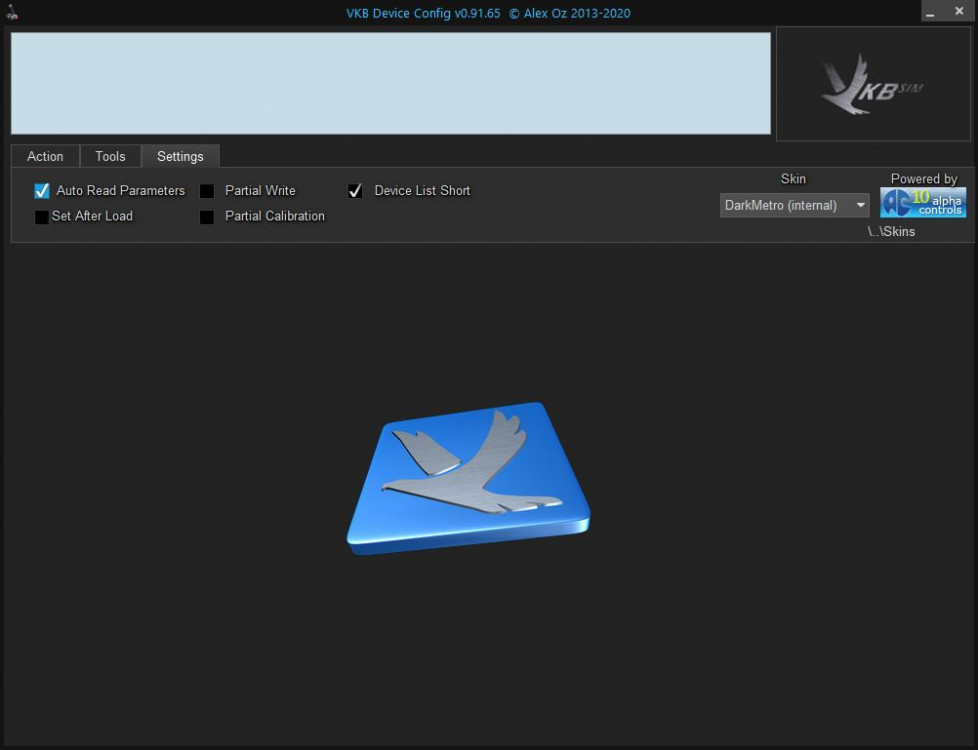Click the app icon in title bar
978x750 pixels.
pyautogui.click(x=11, y=12)
